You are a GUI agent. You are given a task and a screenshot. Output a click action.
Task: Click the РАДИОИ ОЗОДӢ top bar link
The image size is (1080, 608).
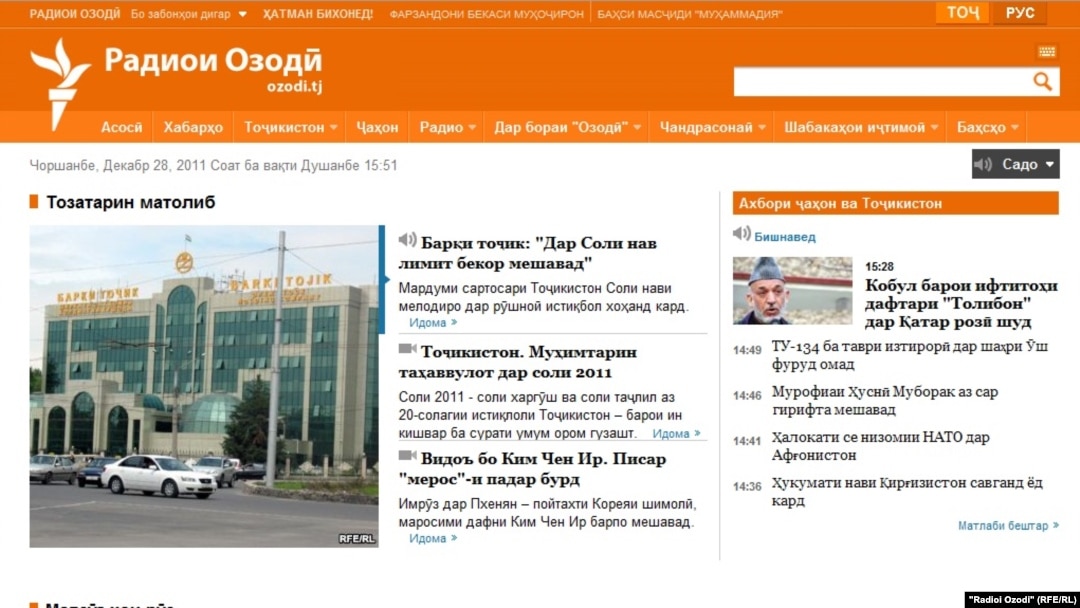(74, 14)
